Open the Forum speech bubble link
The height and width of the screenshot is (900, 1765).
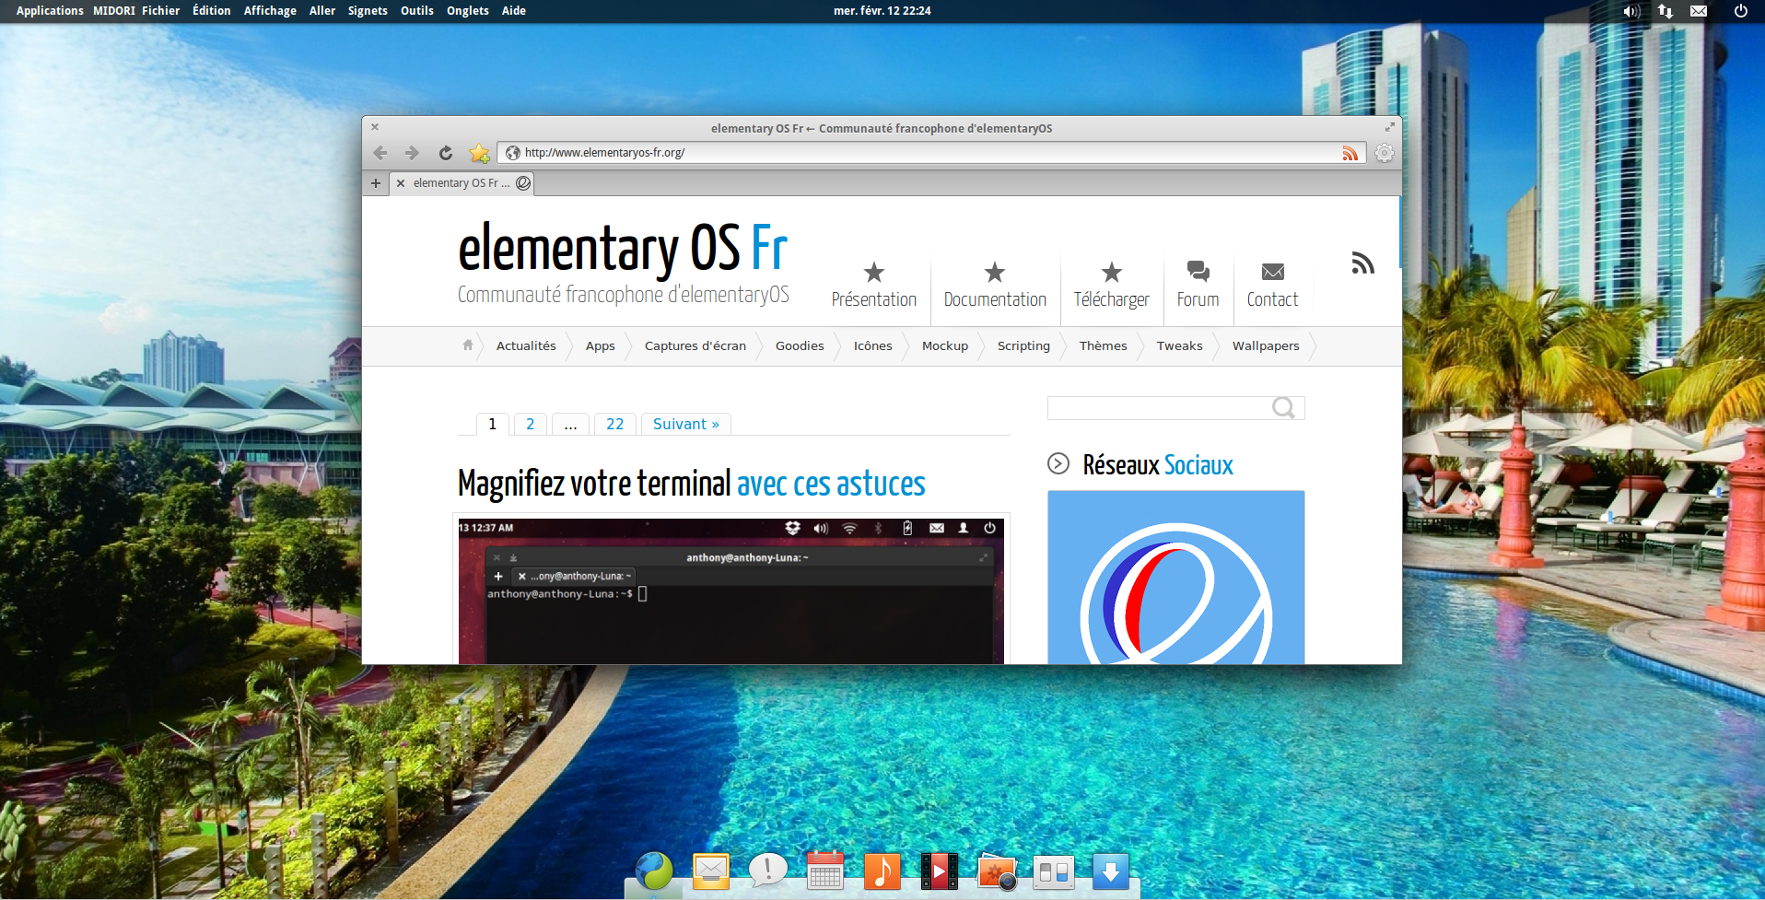[x=1198, y=285]
